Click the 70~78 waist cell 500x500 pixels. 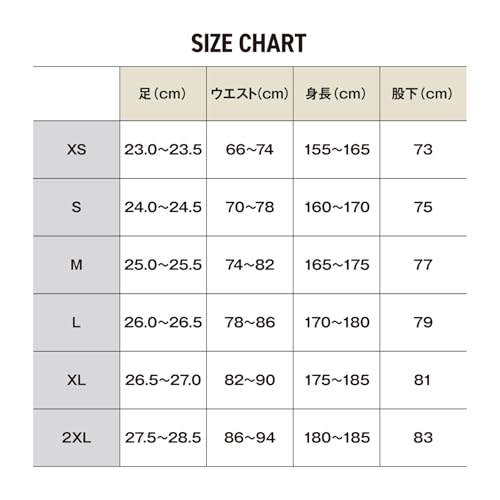[x=250, y=207]
